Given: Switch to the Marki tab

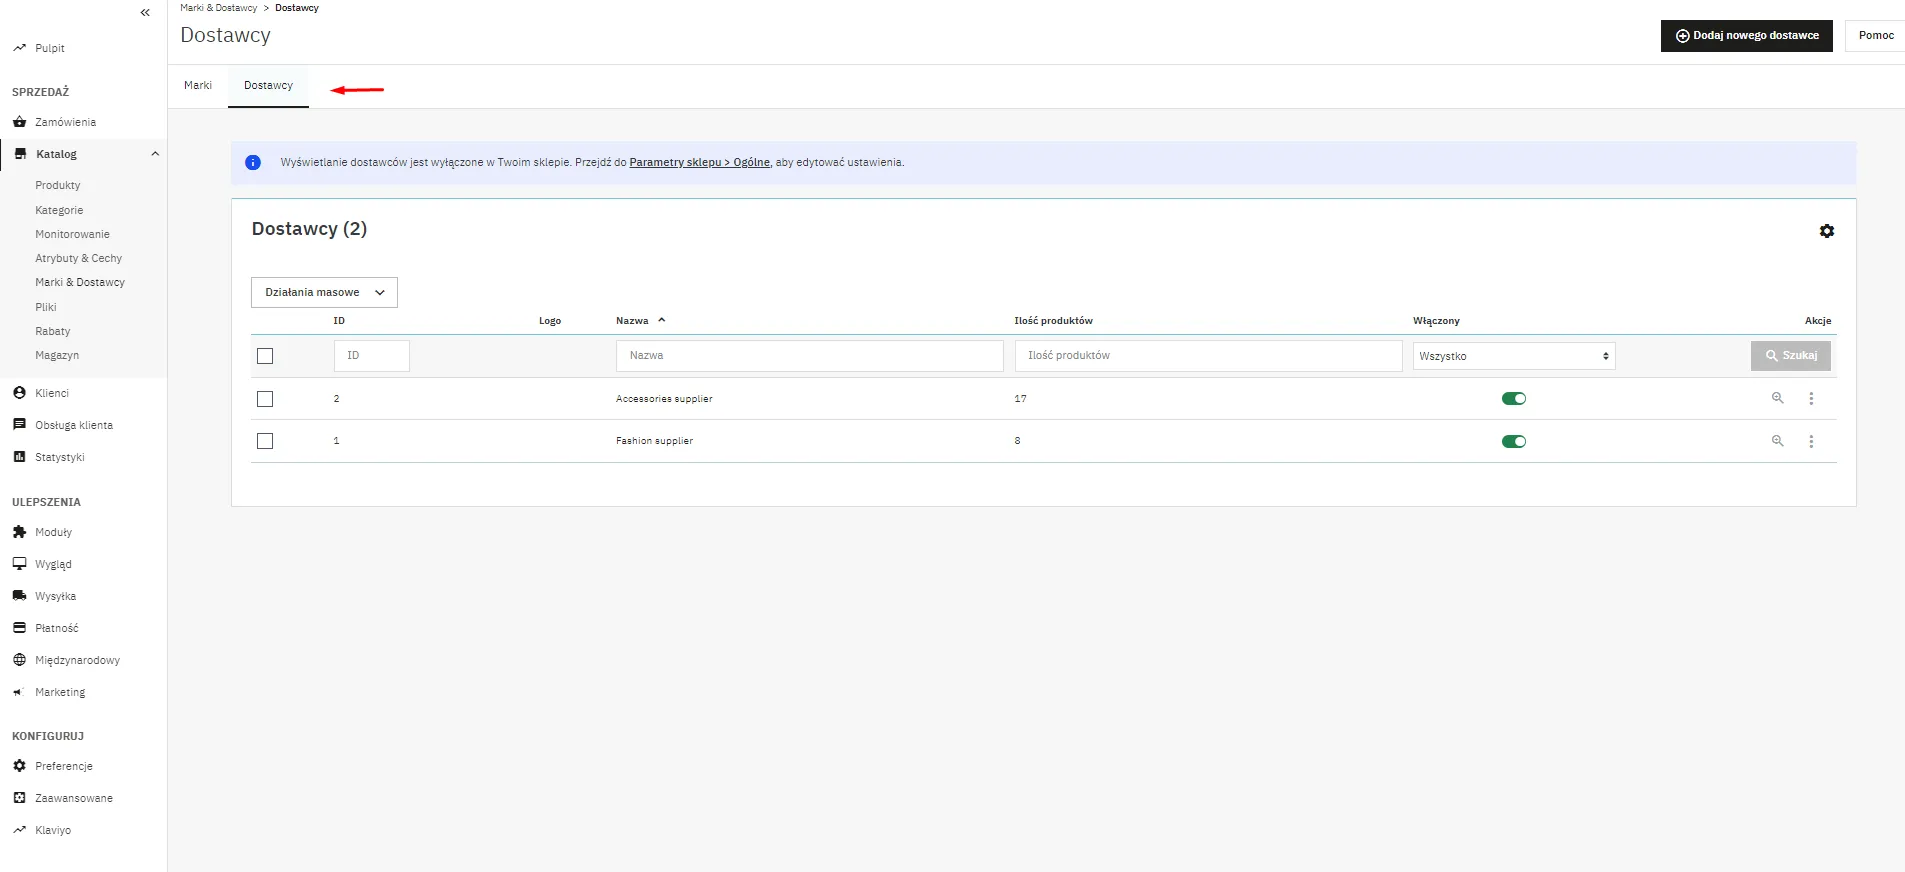Looking at the screenshot, I should [x=198, y=86].
